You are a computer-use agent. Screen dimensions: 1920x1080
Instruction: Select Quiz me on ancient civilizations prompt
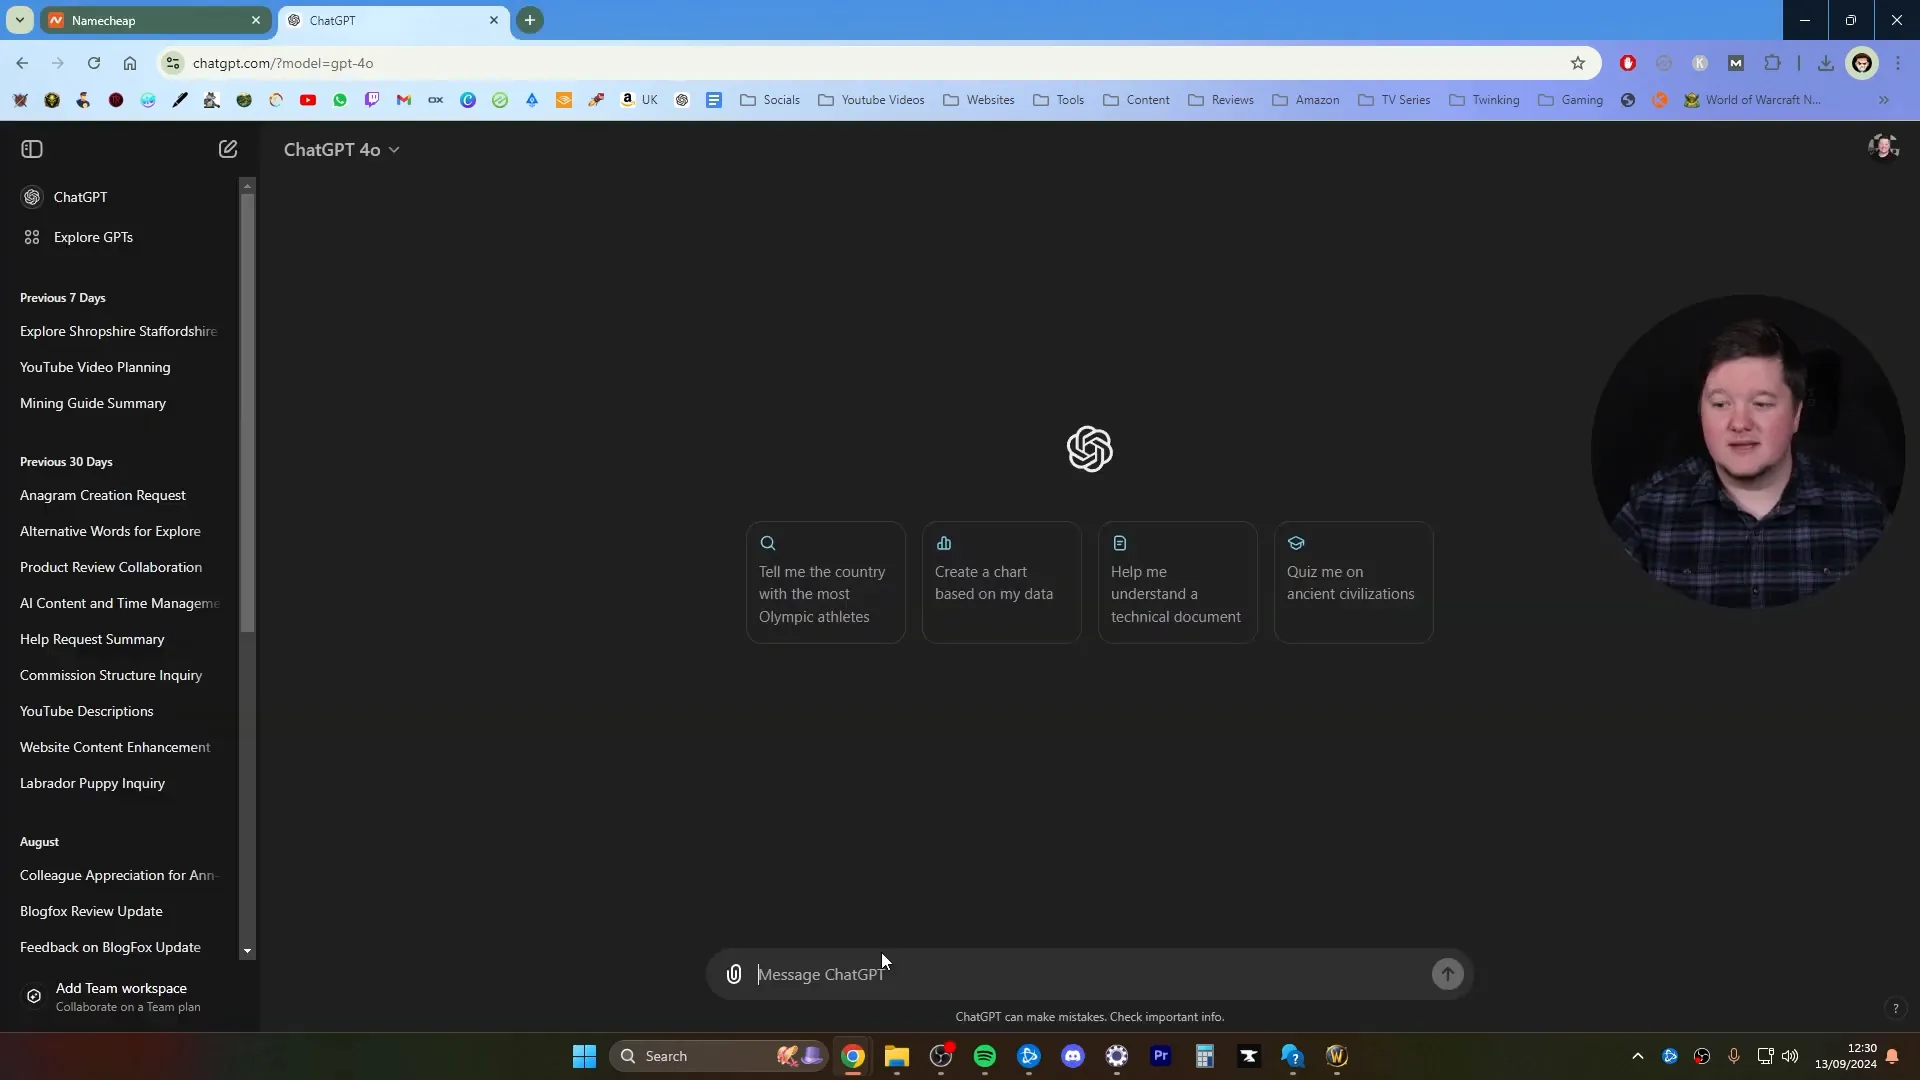click(x=1353, y=580)
